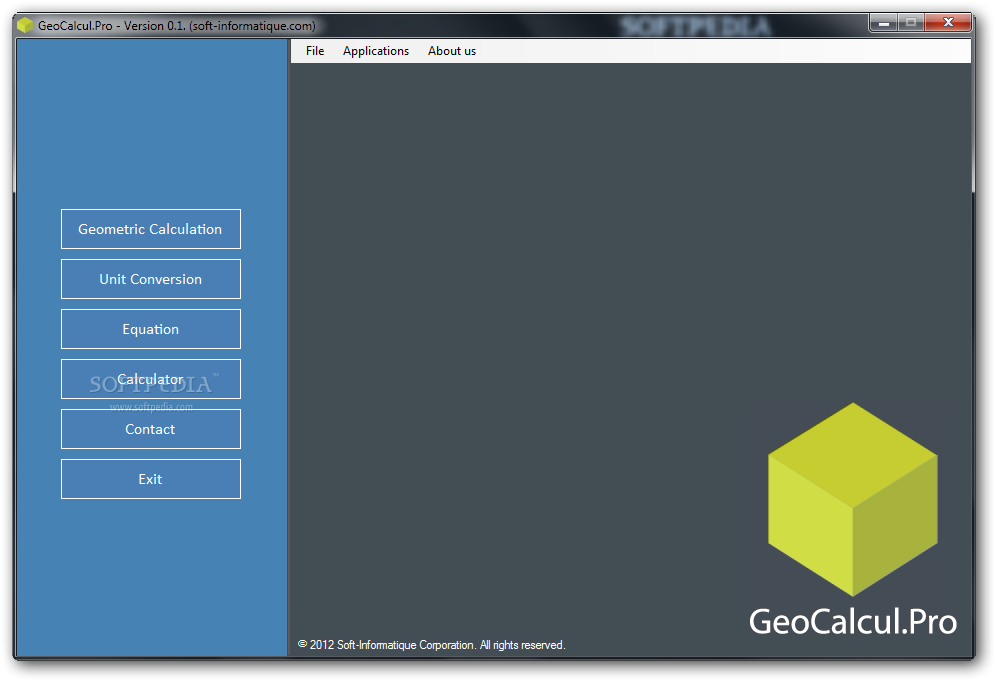Click the GeoCalcul.Pro logo wordmark text
The height and width of the screenshot is (681, 996).
point(853,621)
